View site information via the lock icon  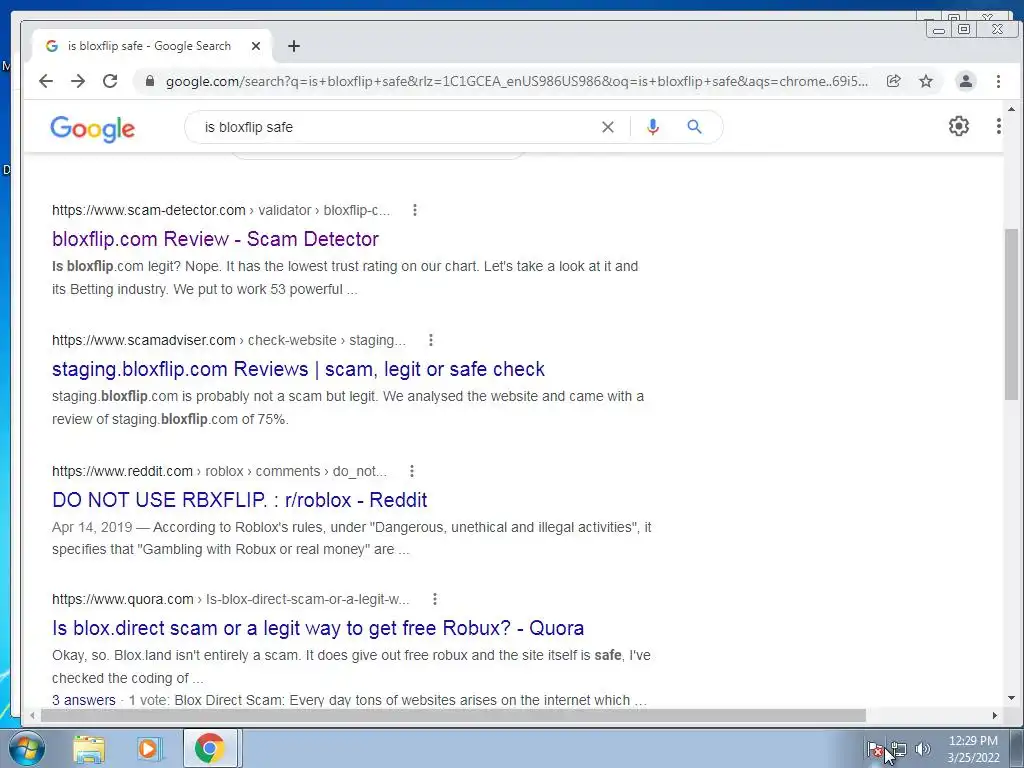[x=150, y=81]
